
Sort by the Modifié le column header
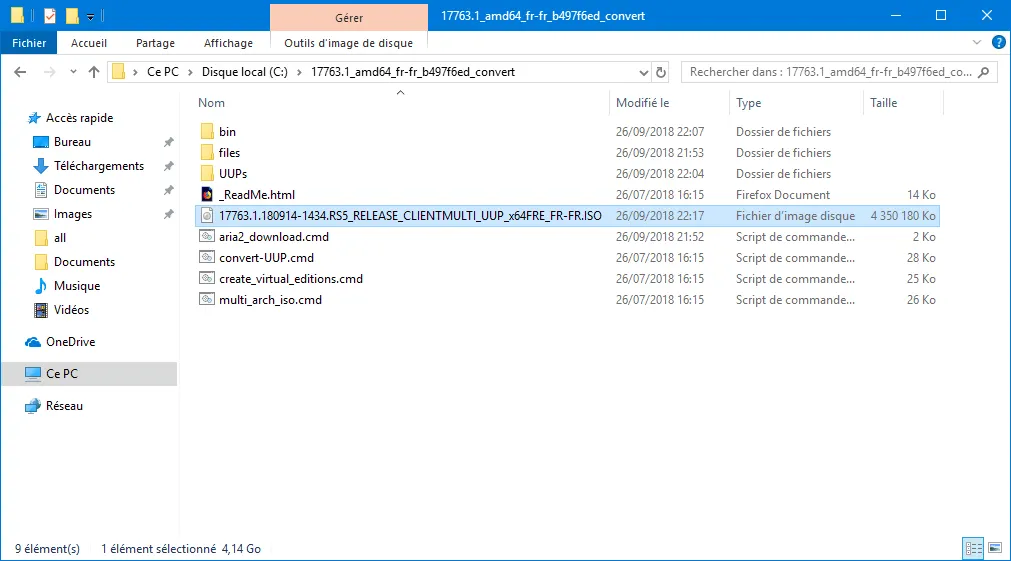pyautogui.click(x=642, y=103)
